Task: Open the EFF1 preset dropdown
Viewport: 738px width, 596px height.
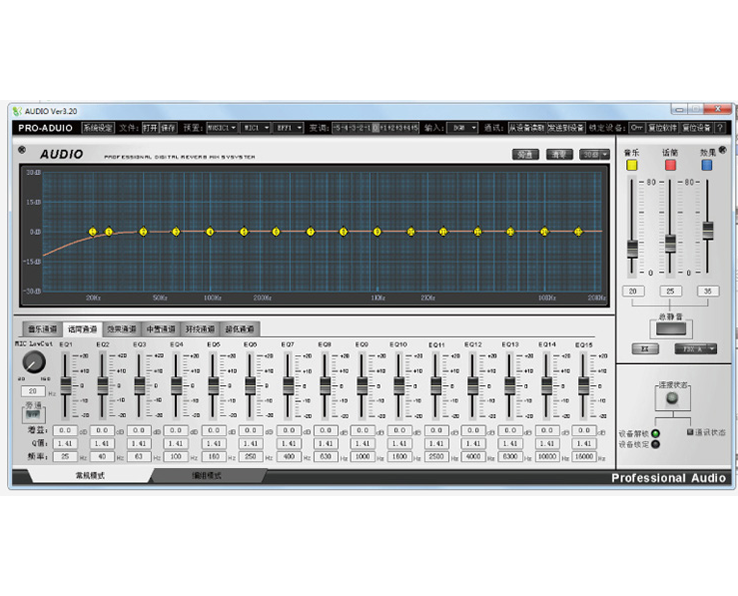Action: pyautogui.click(x=289, y=128)
